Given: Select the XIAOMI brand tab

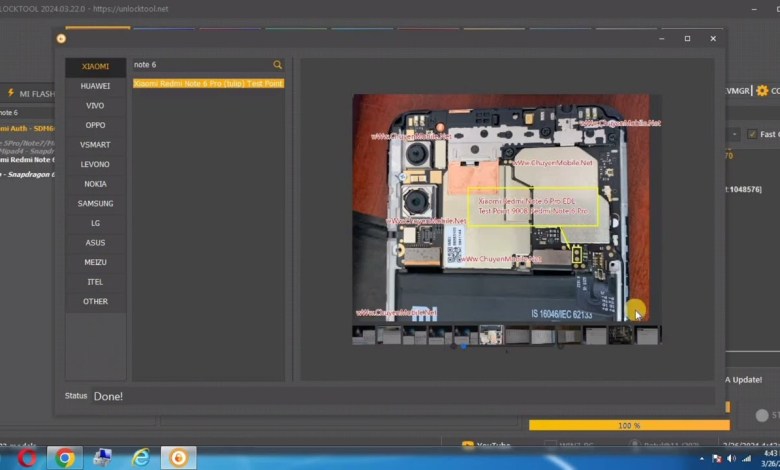Looking at the screenshot, I should click(x=96, y=67).
